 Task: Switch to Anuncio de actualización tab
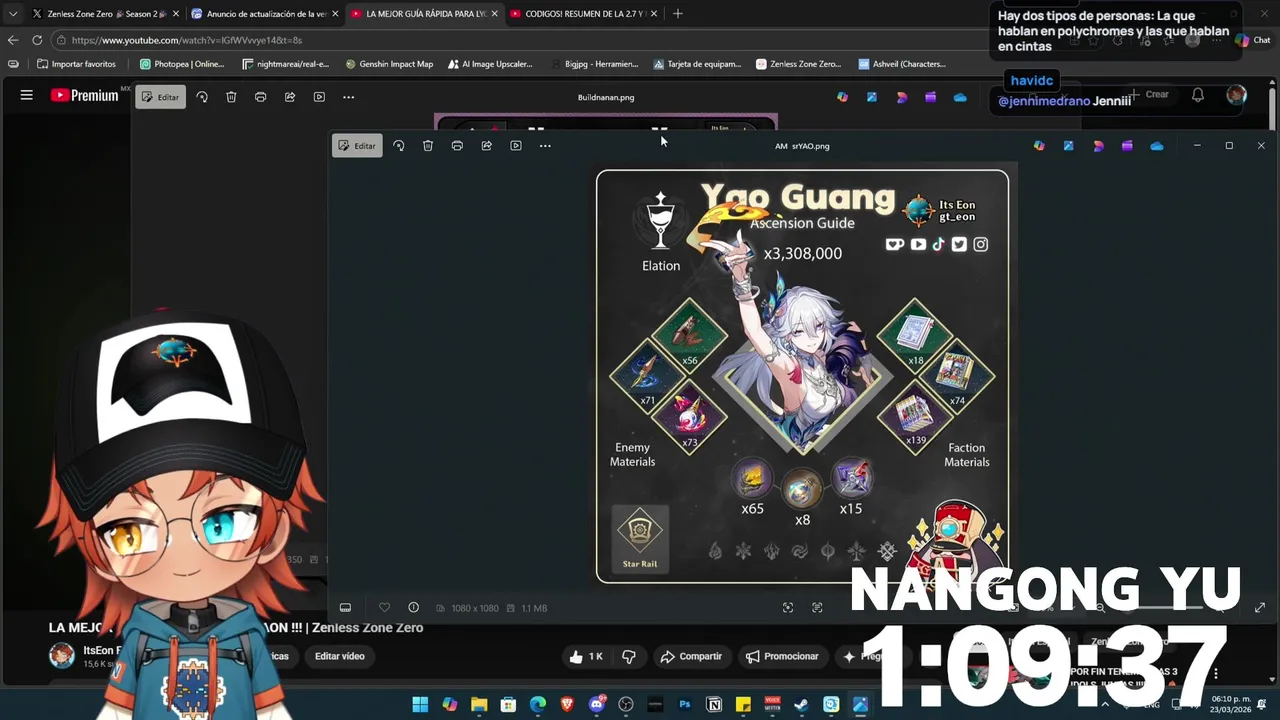(x=265, y=14)
